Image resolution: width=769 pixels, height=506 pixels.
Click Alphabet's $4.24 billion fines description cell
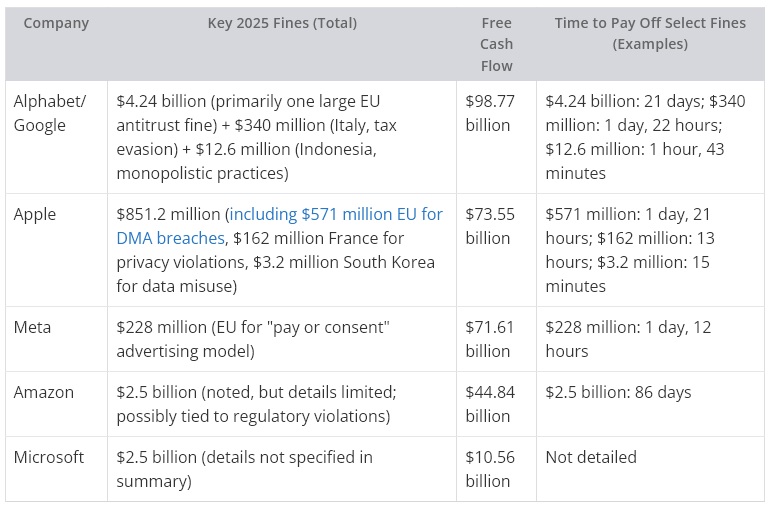point(281,137)
